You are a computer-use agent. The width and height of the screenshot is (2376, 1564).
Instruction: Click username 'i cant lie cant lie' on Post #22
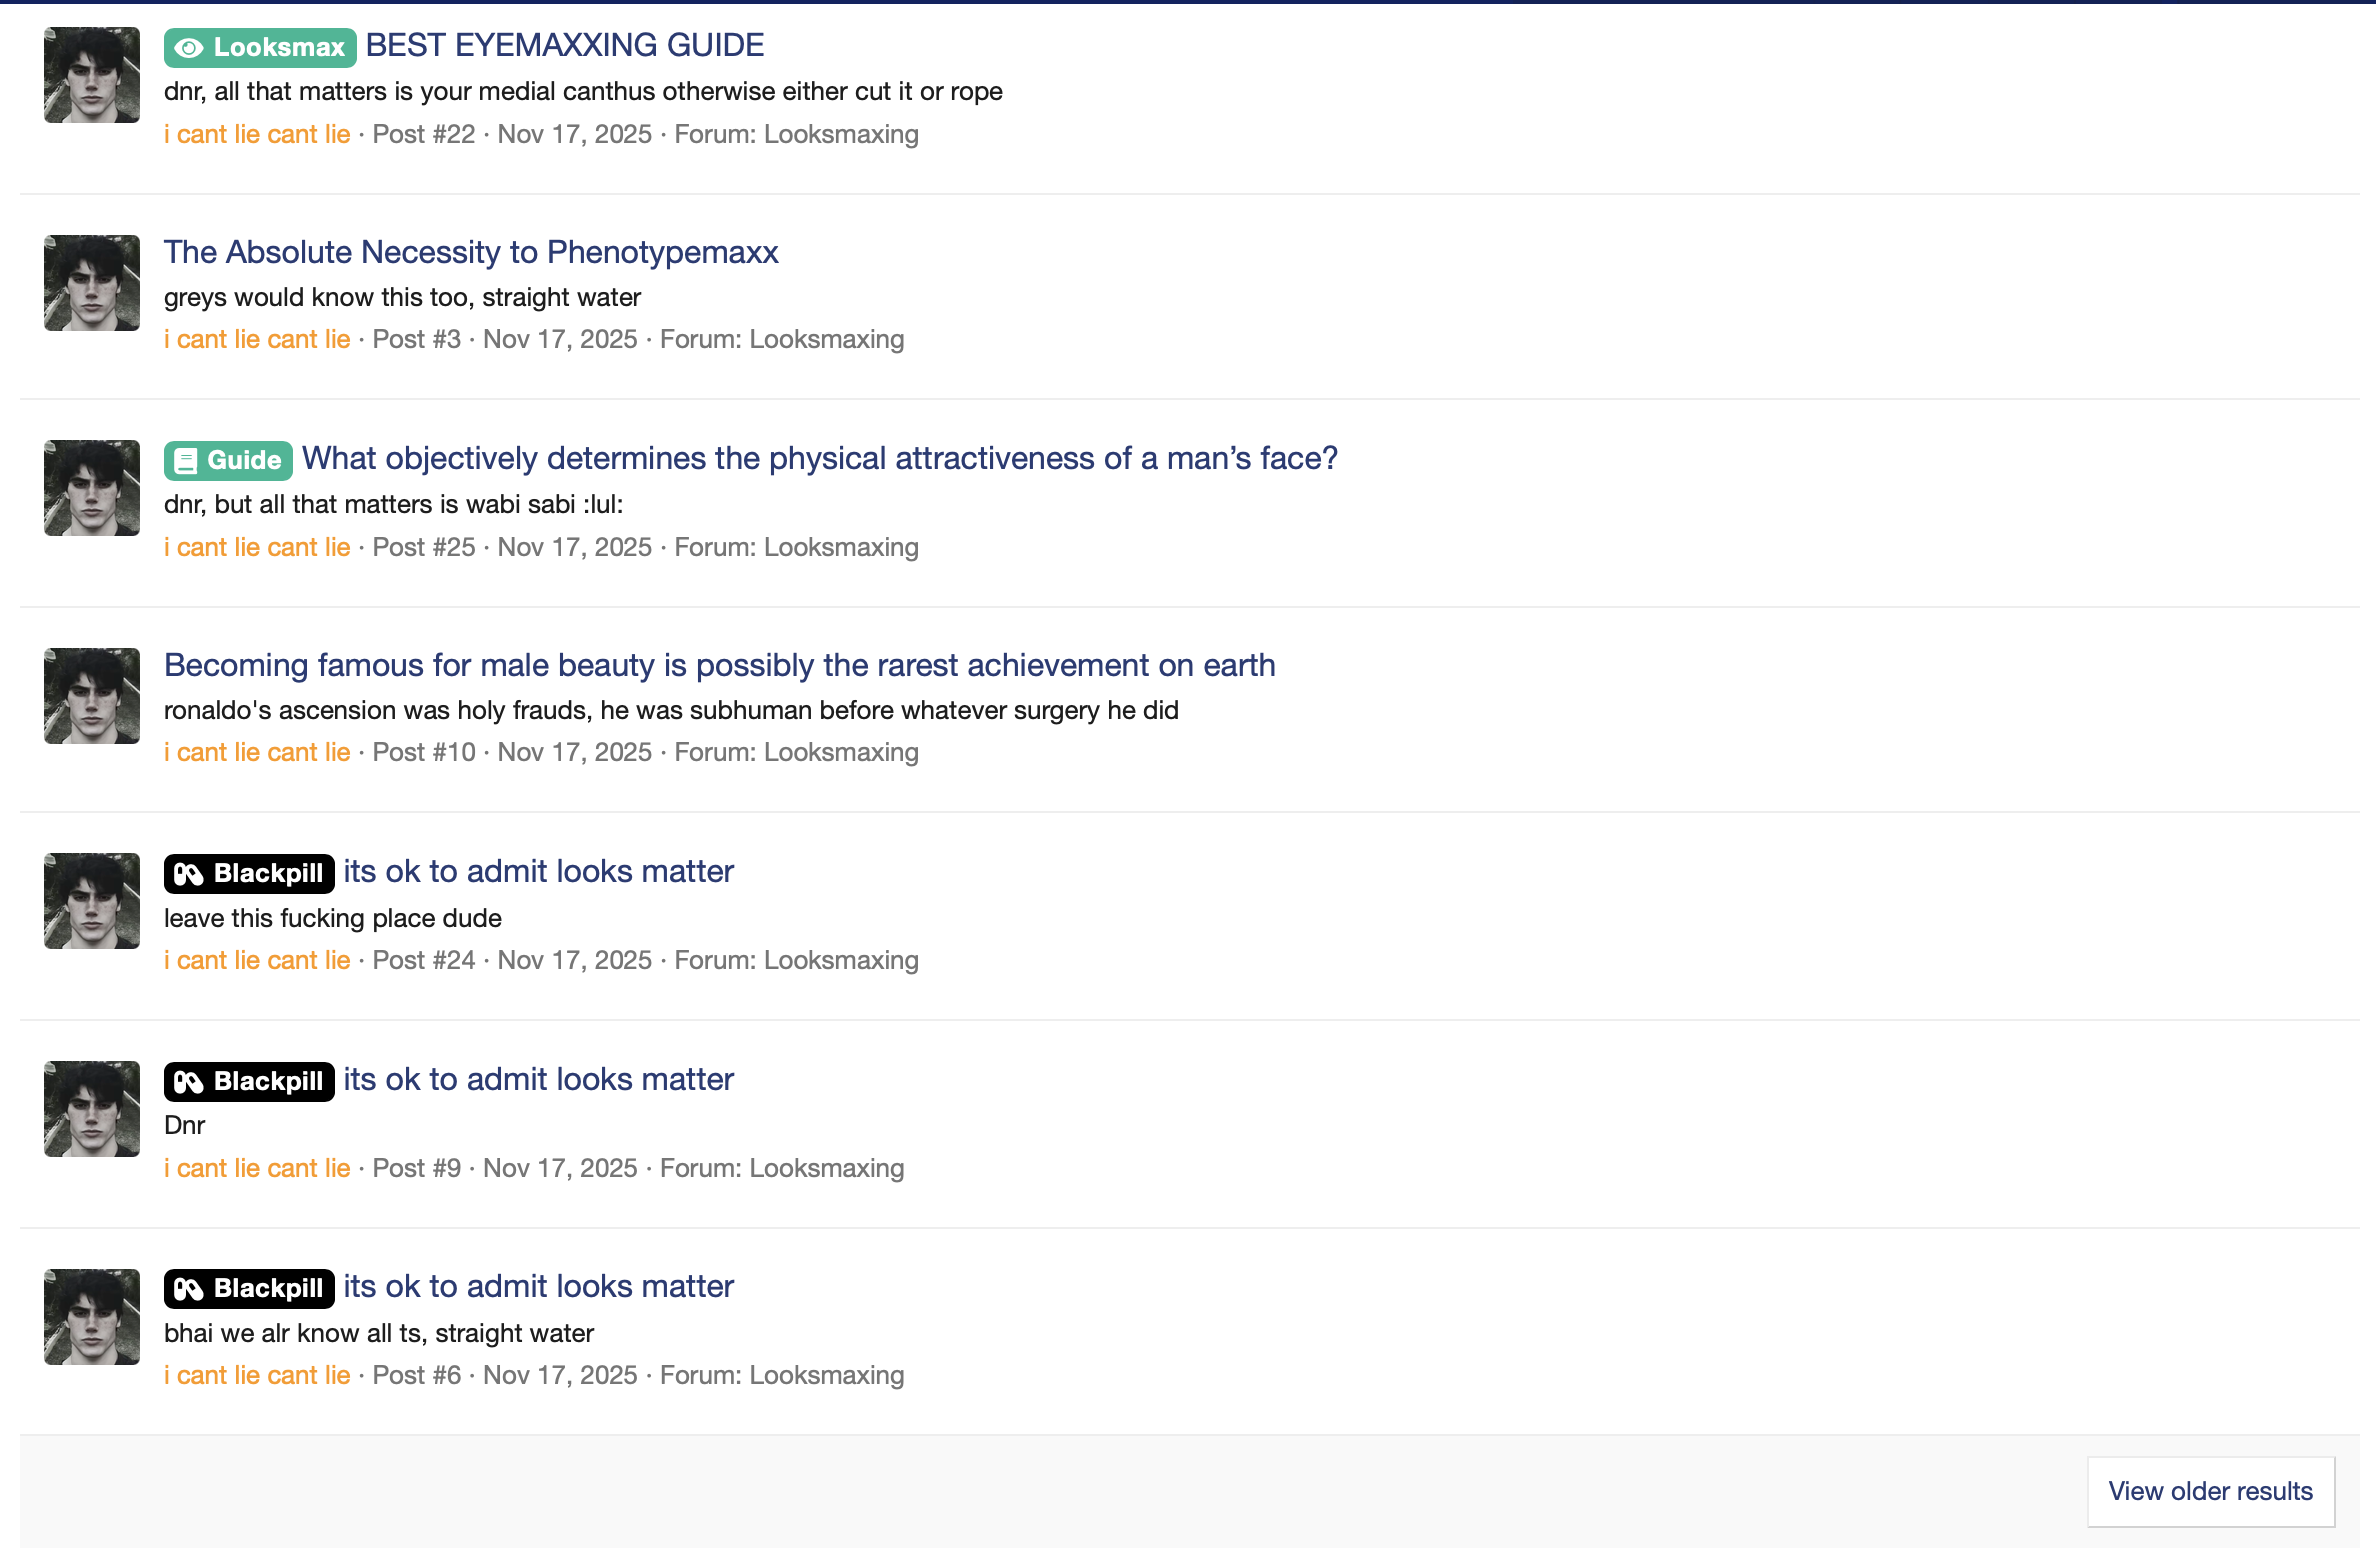(257, 134)
